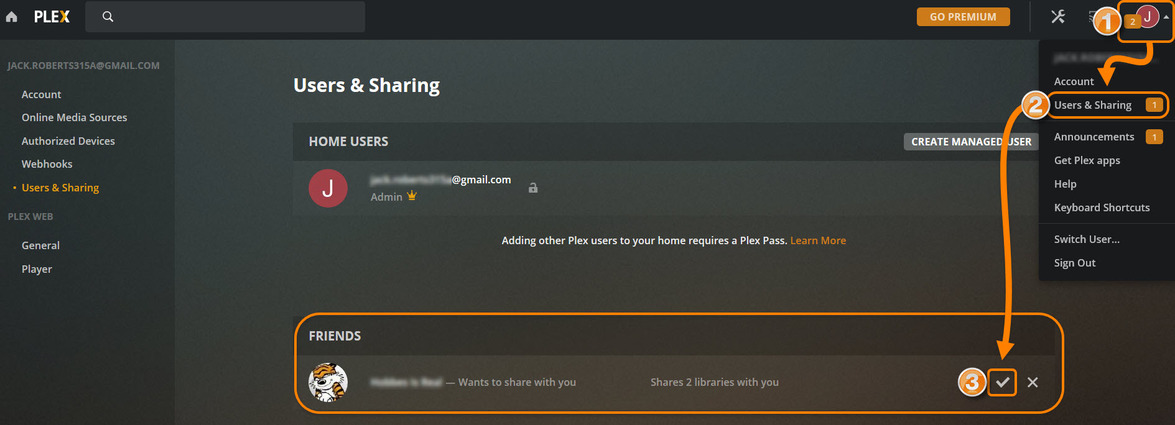Image resolution: width=1175 pixels, height=425 pixels.
Task: Open the Learn More link
Action: 818,241
